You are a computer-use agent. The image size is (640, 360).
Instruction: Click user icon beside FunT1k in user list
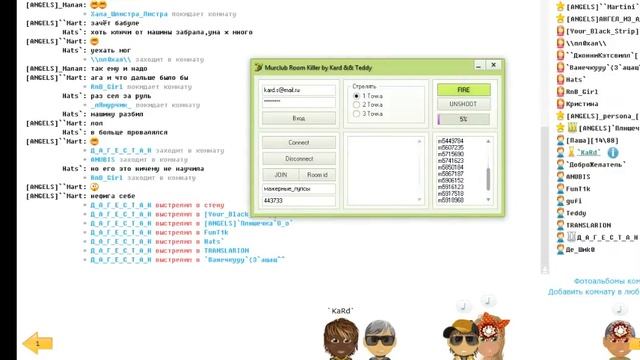(x=560, y=189)
